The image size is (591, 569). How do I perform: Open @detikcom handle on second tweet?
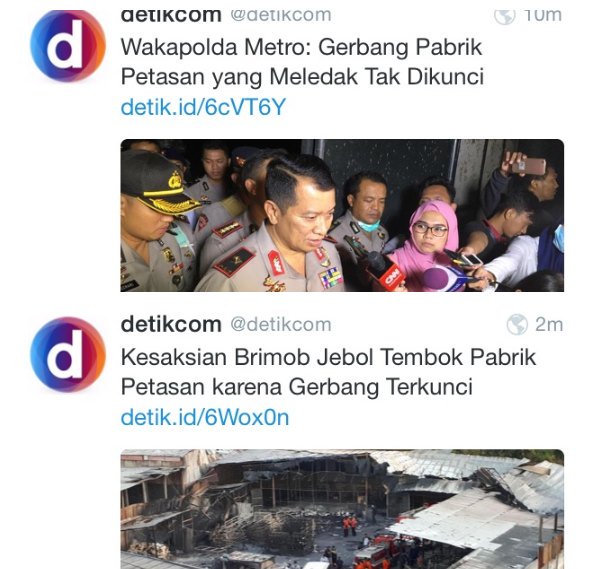[x=281, y=324]
